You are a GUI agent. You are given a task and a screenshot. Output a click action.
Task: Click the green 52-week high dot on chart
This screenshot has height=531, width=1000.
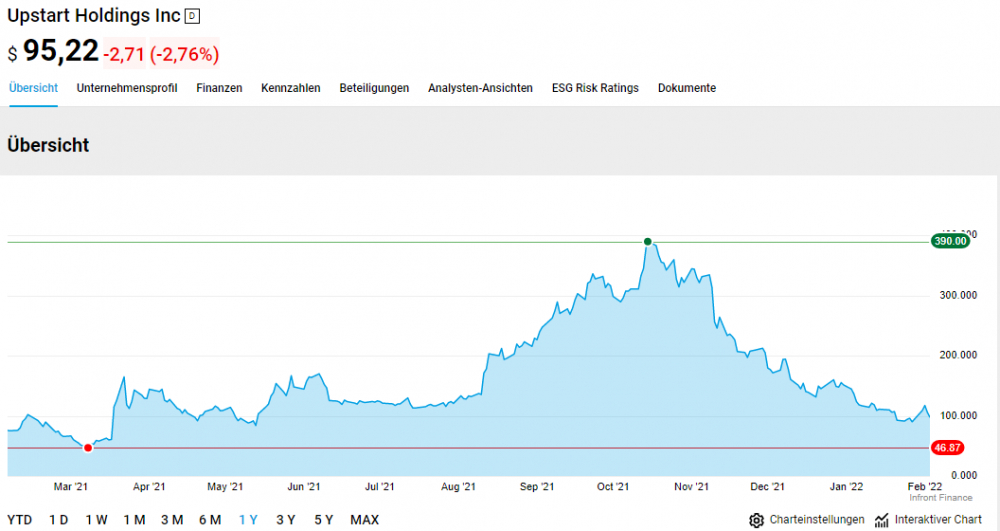648,242
